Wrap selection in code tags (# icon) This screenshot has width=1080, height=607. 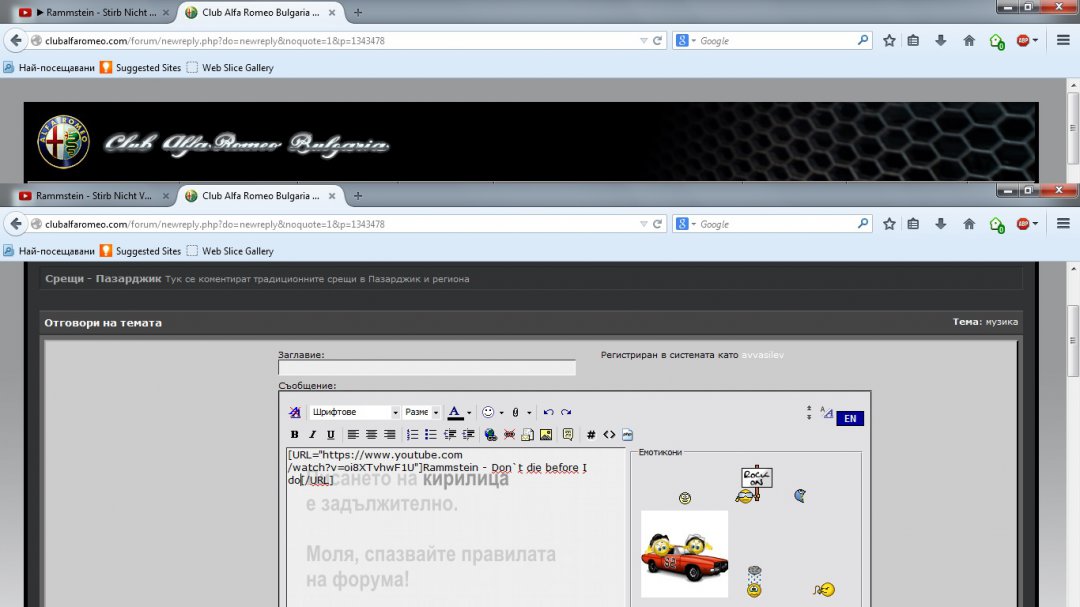tap(591, 435)
